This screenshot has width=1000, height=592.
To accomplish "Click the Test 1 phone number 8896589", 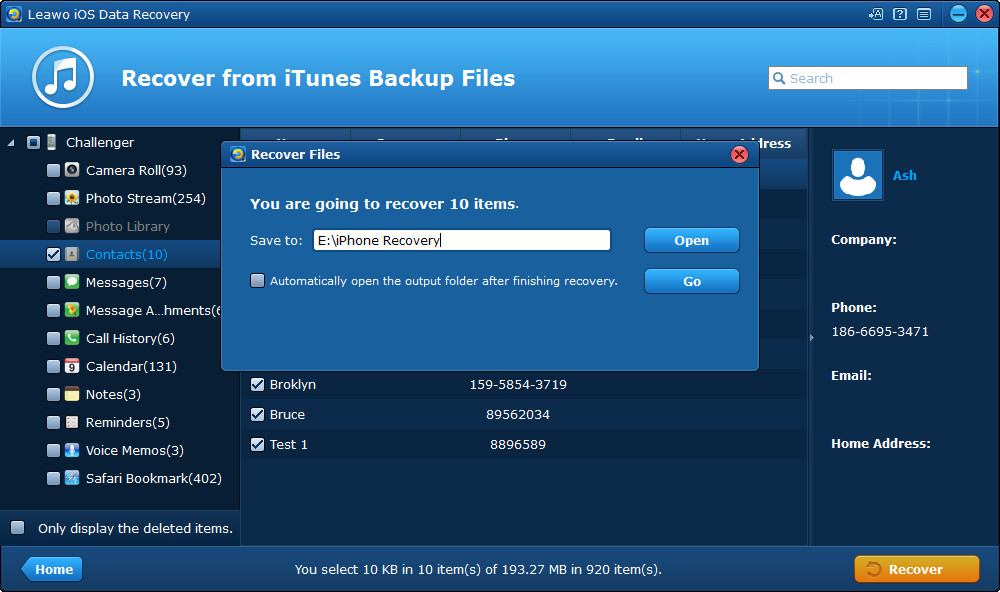I will point(518,445).
